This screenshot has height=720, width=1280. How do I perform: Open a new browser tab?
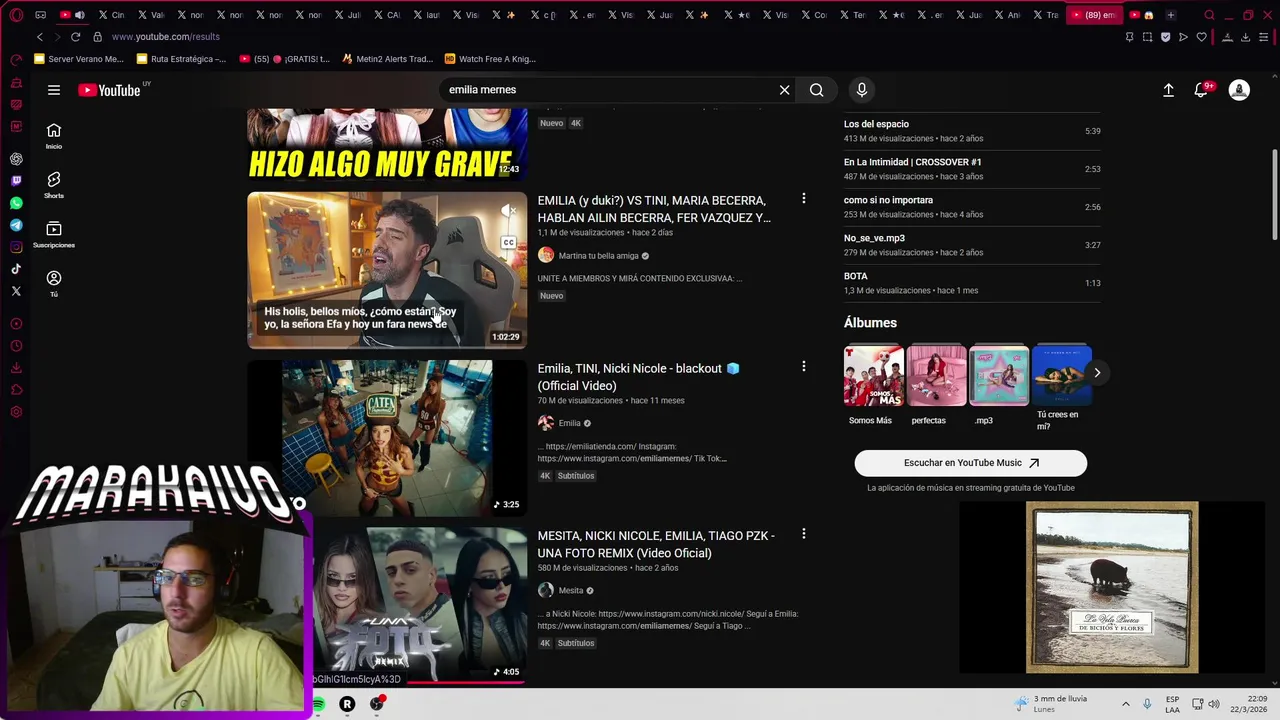[x=1170, y=15]
